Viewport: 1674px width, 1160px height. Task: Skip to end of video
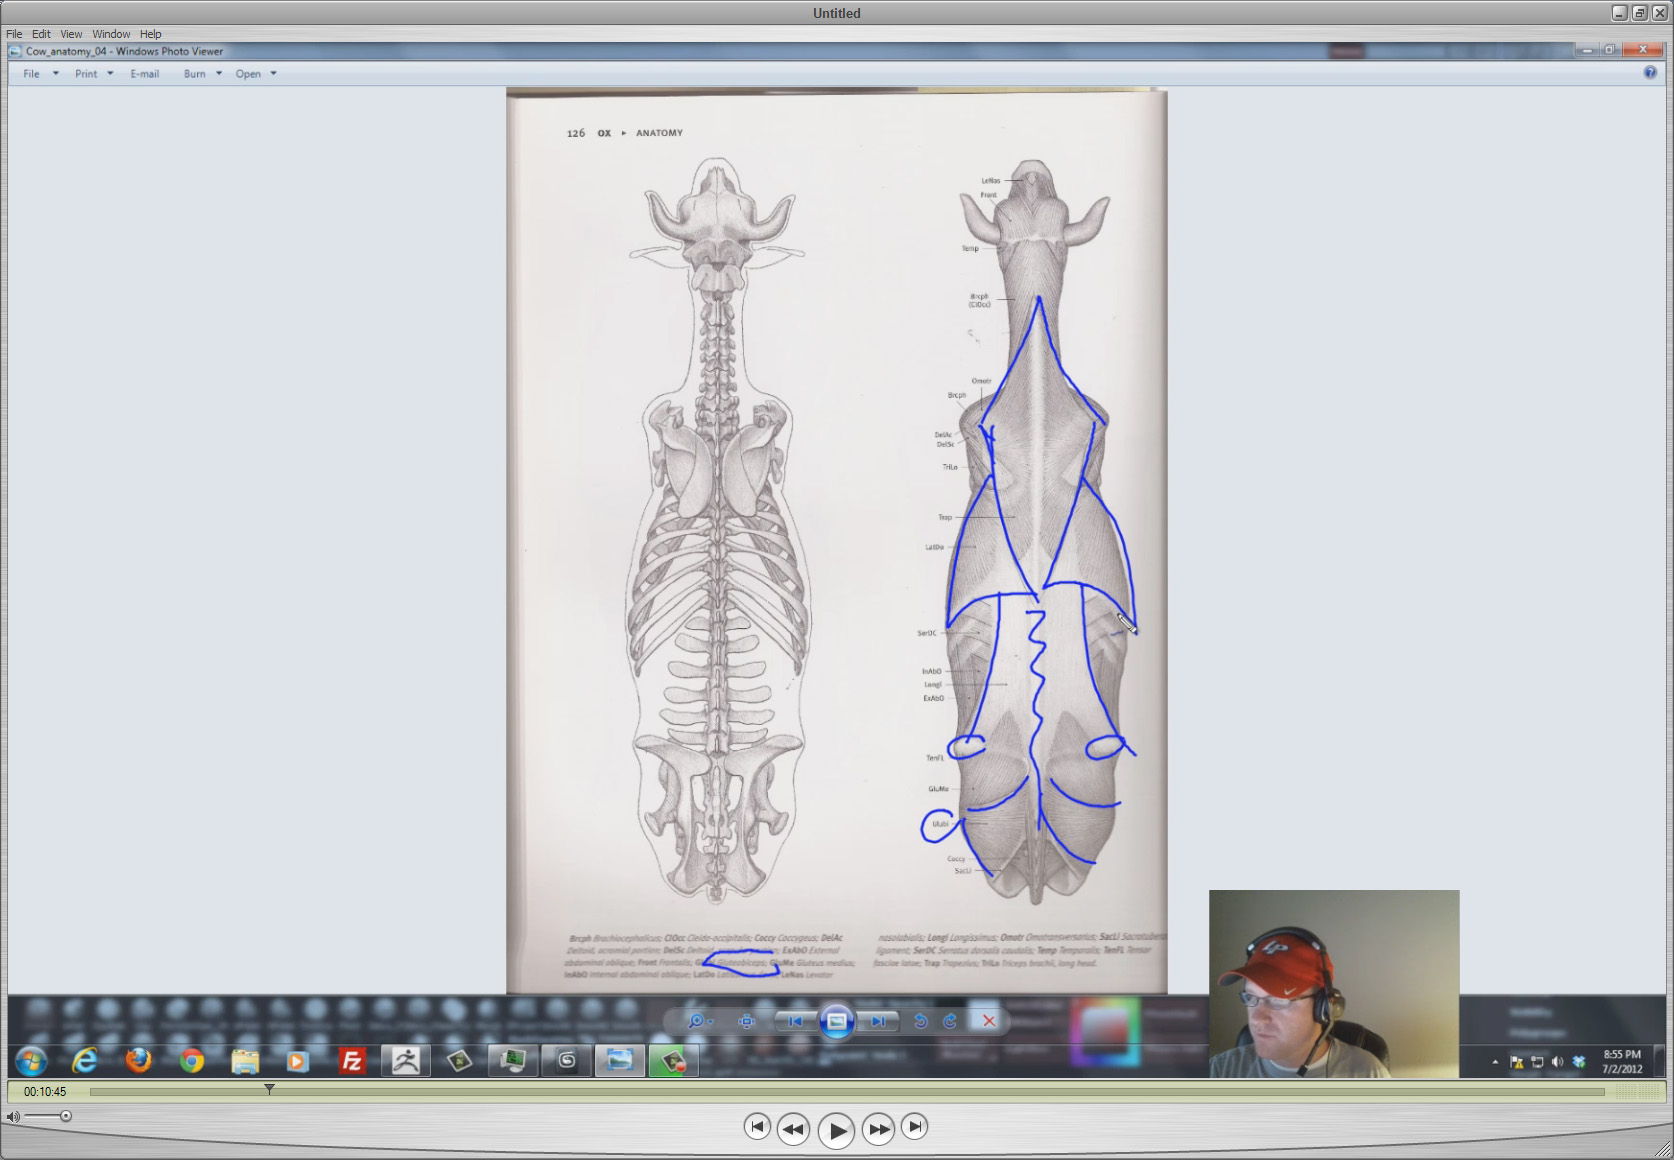point(914,1127)
